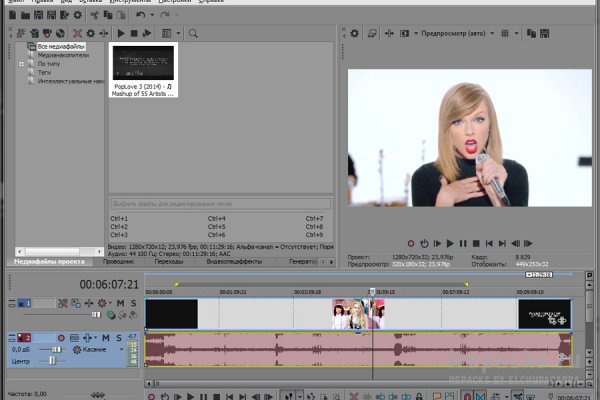Image resolution: width=600 pixels, height=400 pixels.
Task: Open preview overlays grid dropdown
Action: tap(517, 33)
